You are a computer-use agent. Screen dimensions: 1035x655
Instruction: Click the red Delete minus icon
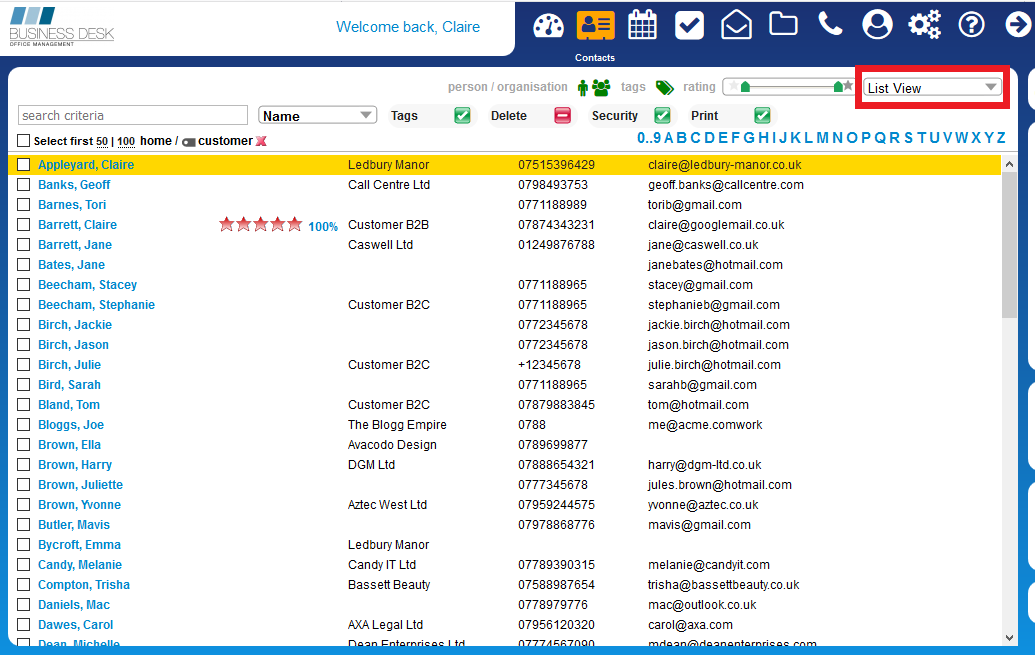pos(562,116)
